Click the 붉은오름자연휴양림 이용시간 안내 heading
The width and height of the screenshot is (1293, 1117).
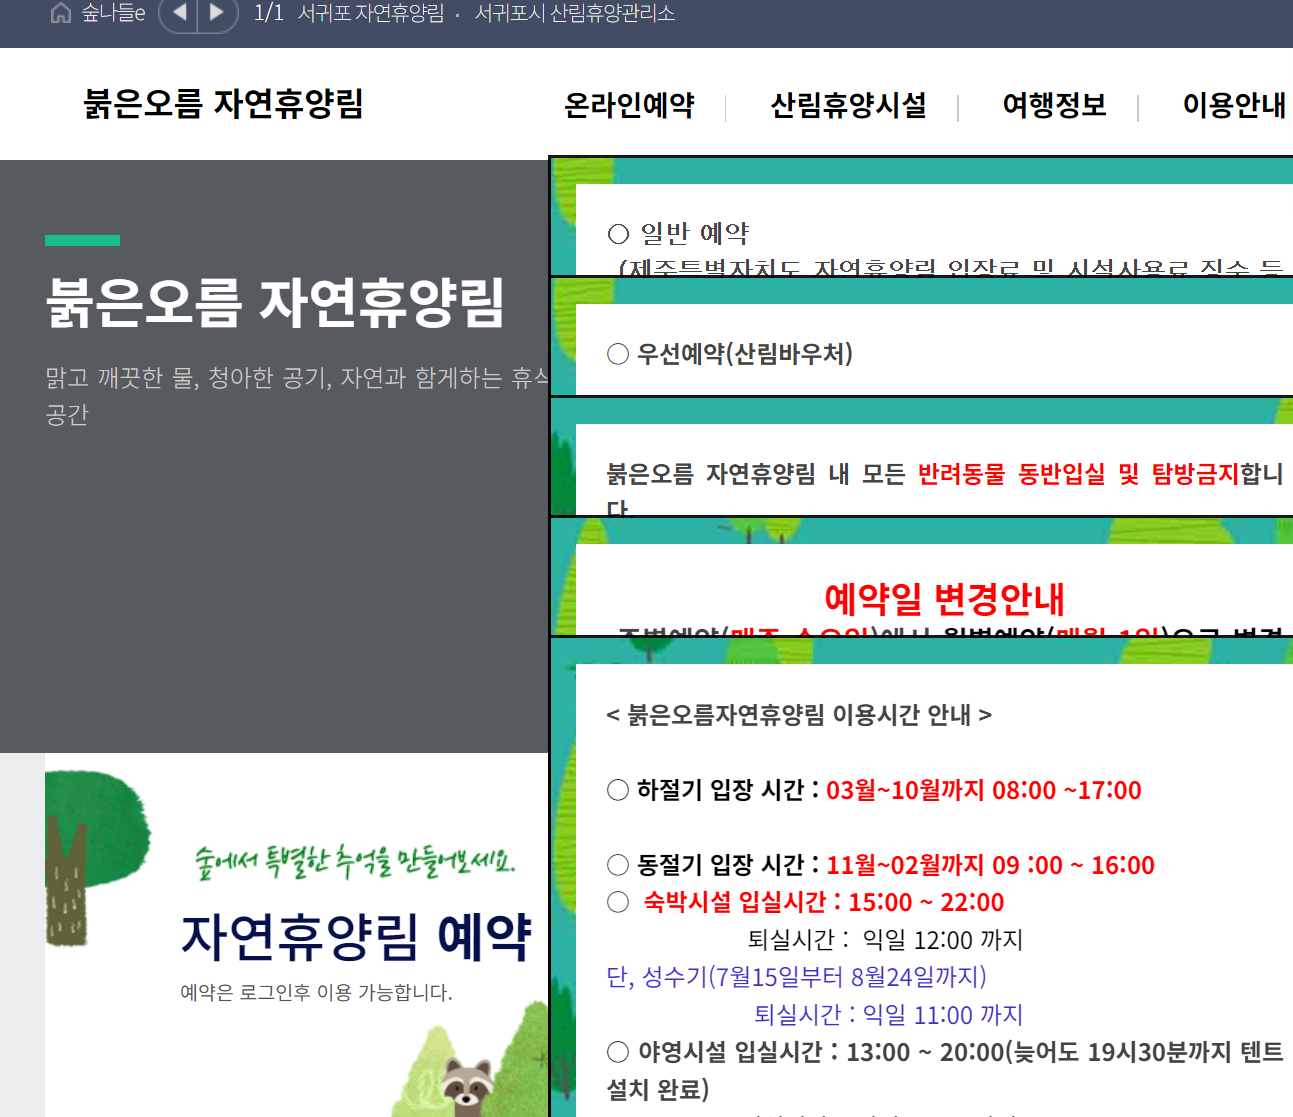799,715
